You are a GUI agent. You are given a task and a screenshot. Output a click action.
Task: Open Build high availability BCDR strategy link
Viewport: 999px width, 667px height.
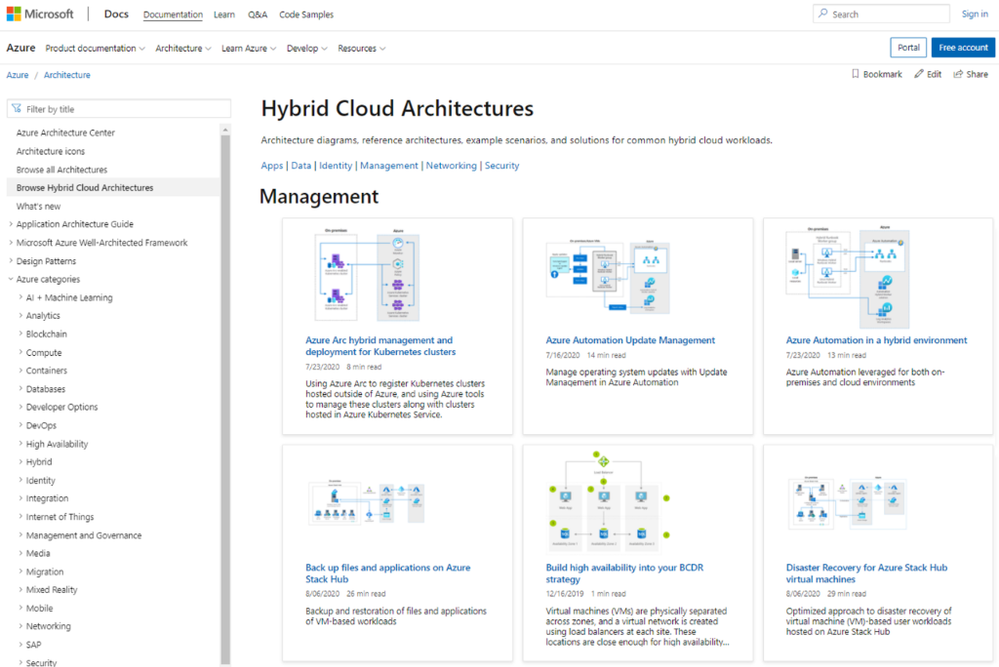(624, 573)
